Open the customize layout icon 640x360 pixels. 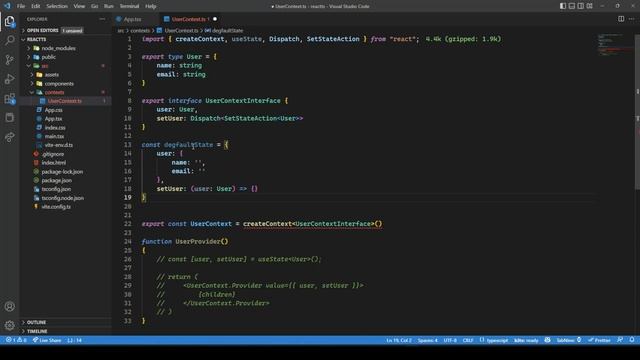tap(590, 6)
